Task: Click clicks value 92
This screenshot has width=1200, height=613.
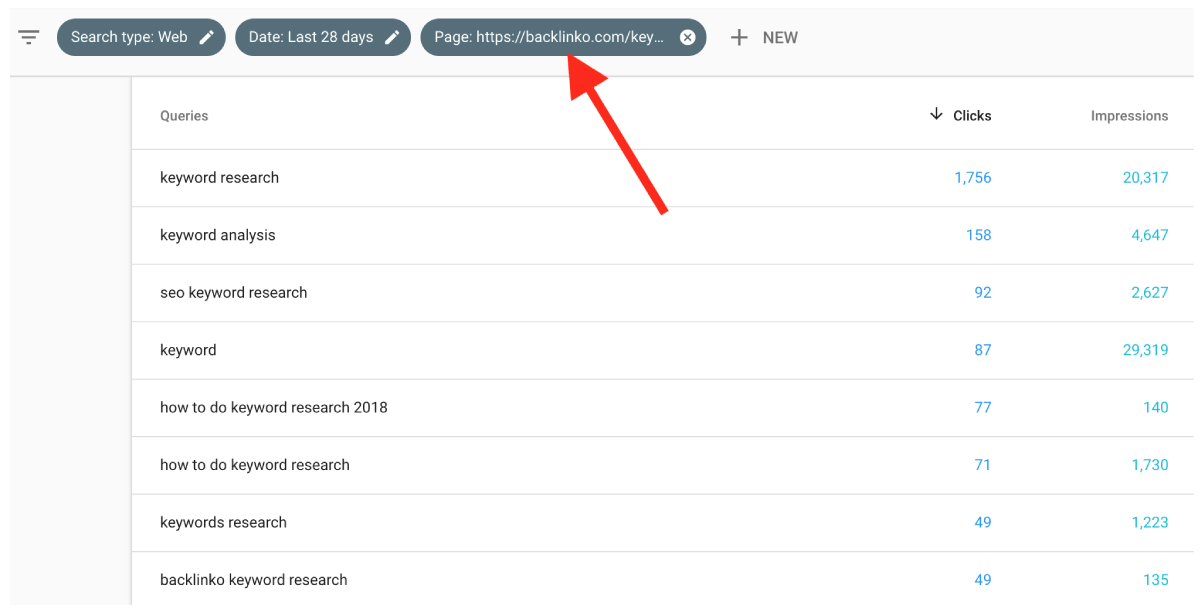Action: click(982, 293)
